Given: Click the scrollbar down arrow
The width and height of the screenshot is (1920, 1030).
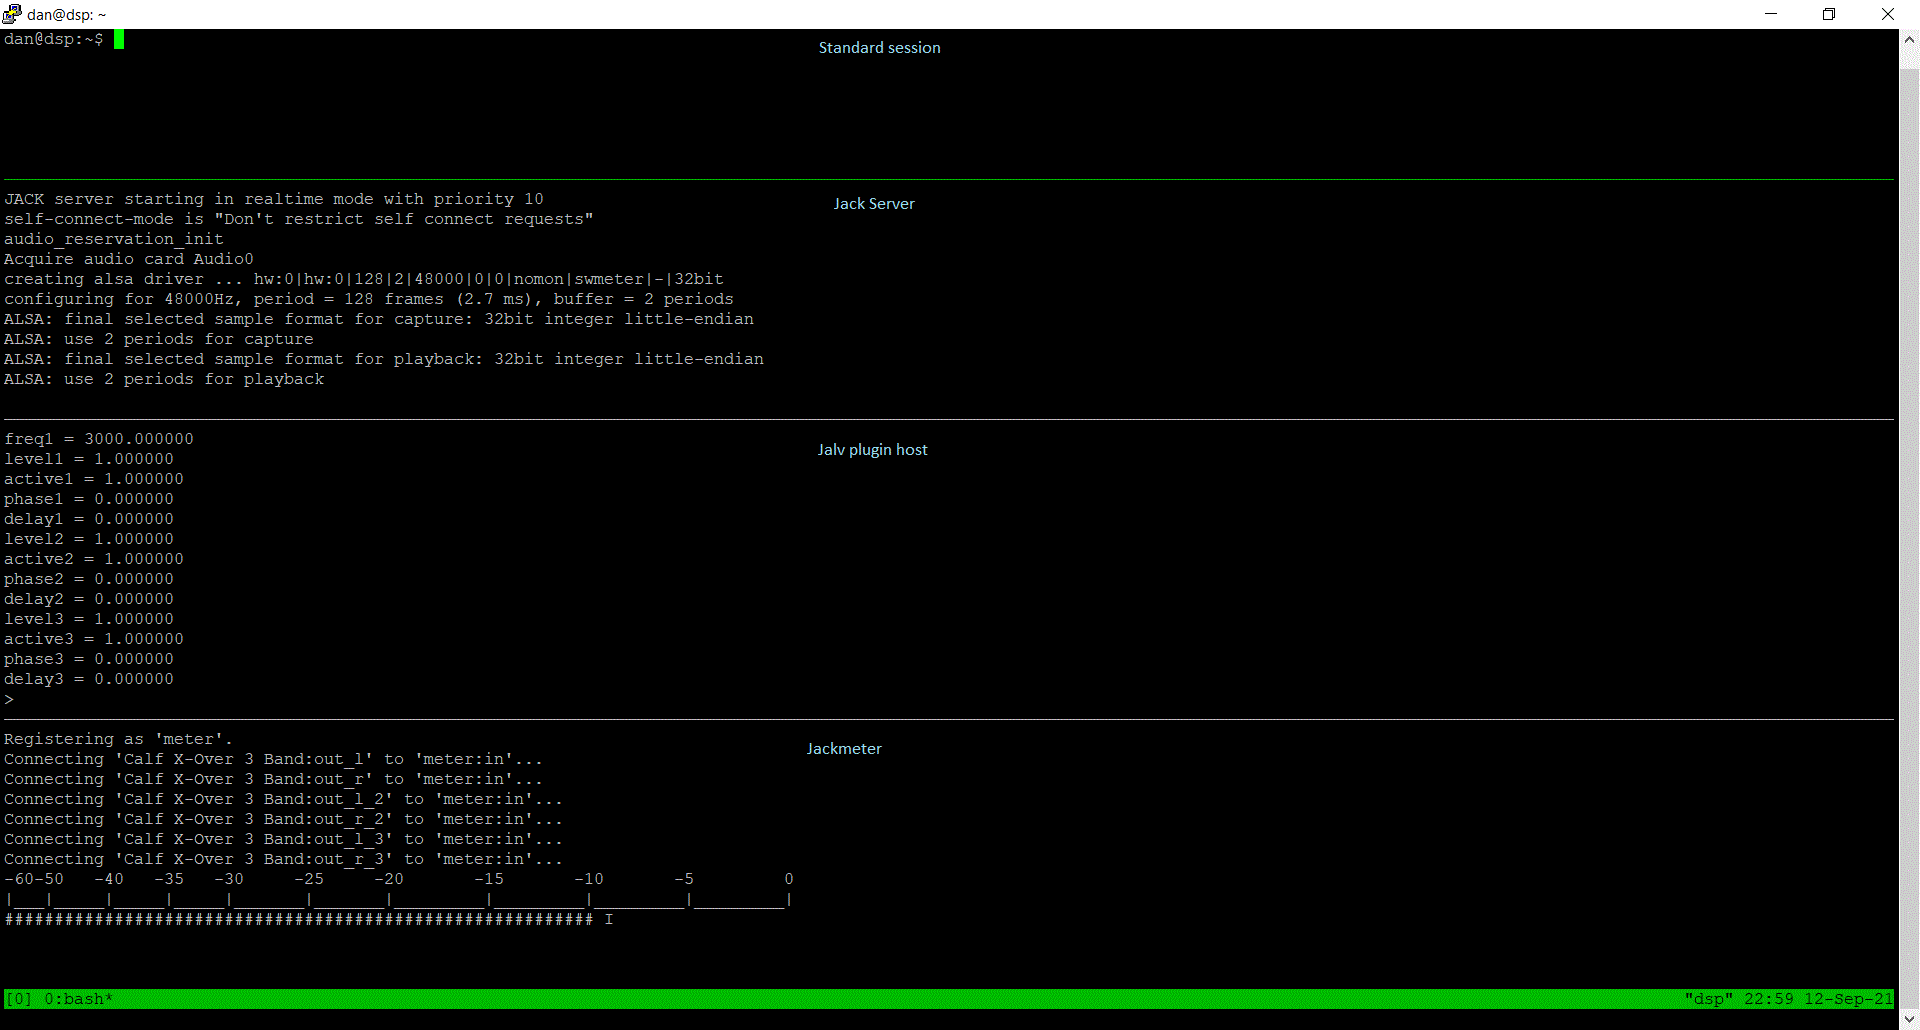Looking at the screenshot, I should click(1909, 1019).
